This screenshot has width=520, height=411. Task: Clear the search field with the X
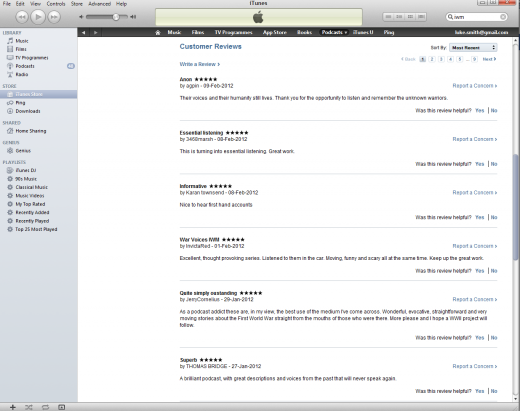click(503, 17)
